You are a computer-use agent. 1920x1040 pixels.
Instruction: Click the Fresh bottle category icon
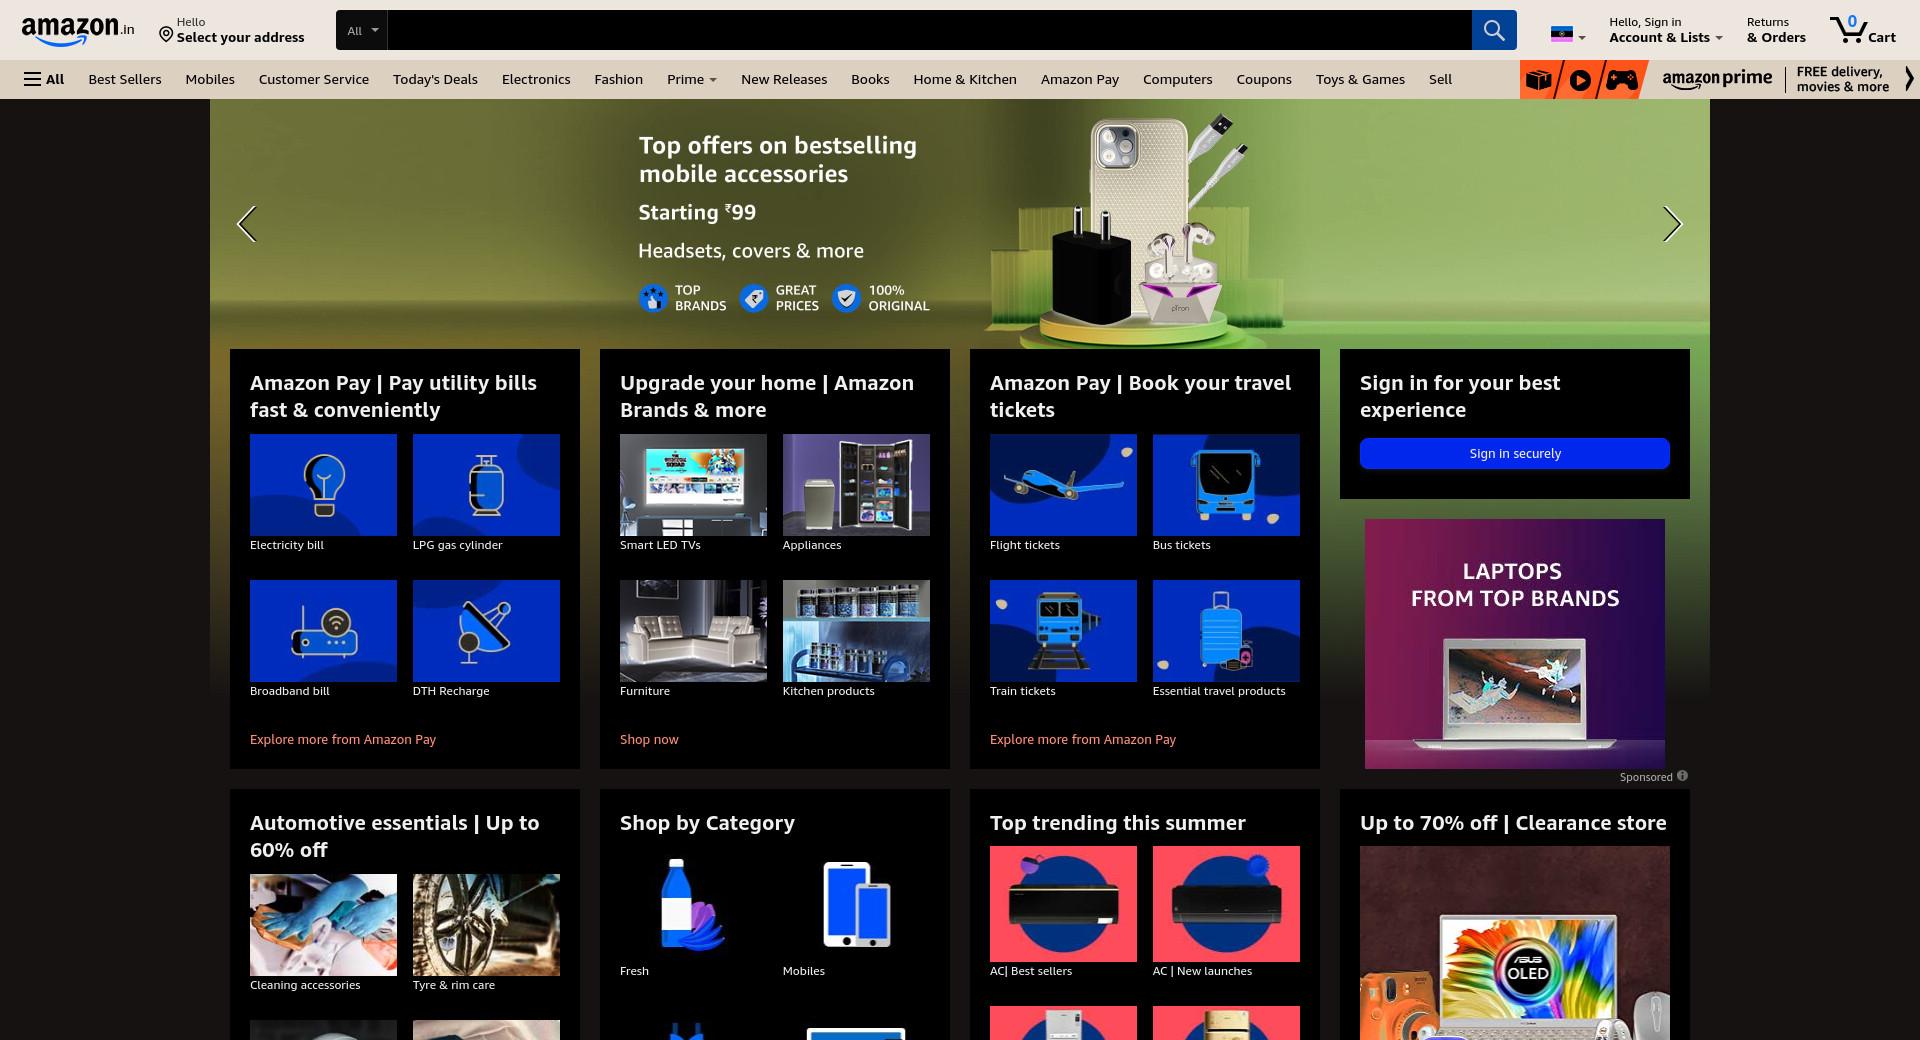[693, 904]
